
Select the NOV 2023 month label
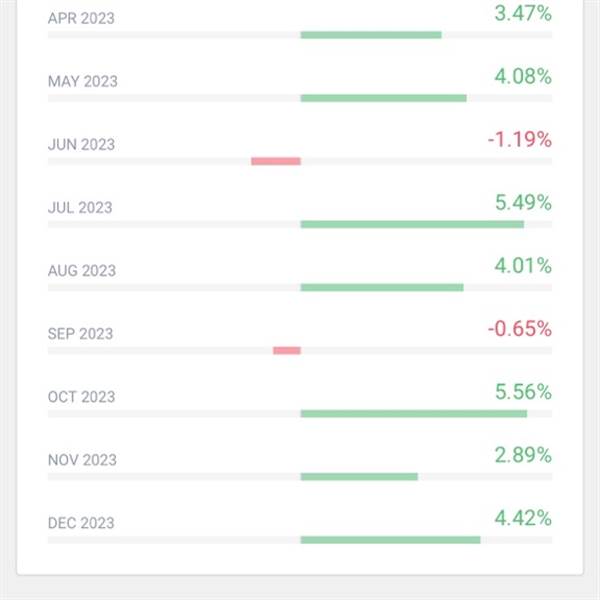pos(82,459)
